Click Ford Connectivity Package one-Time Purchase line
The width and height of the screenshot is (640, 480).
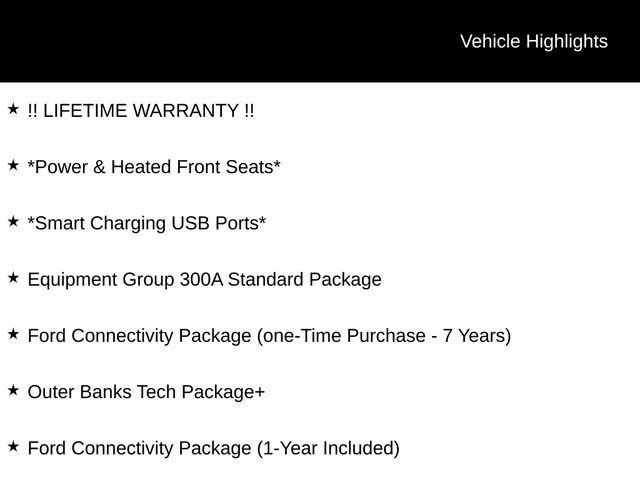tap(269, 336)
